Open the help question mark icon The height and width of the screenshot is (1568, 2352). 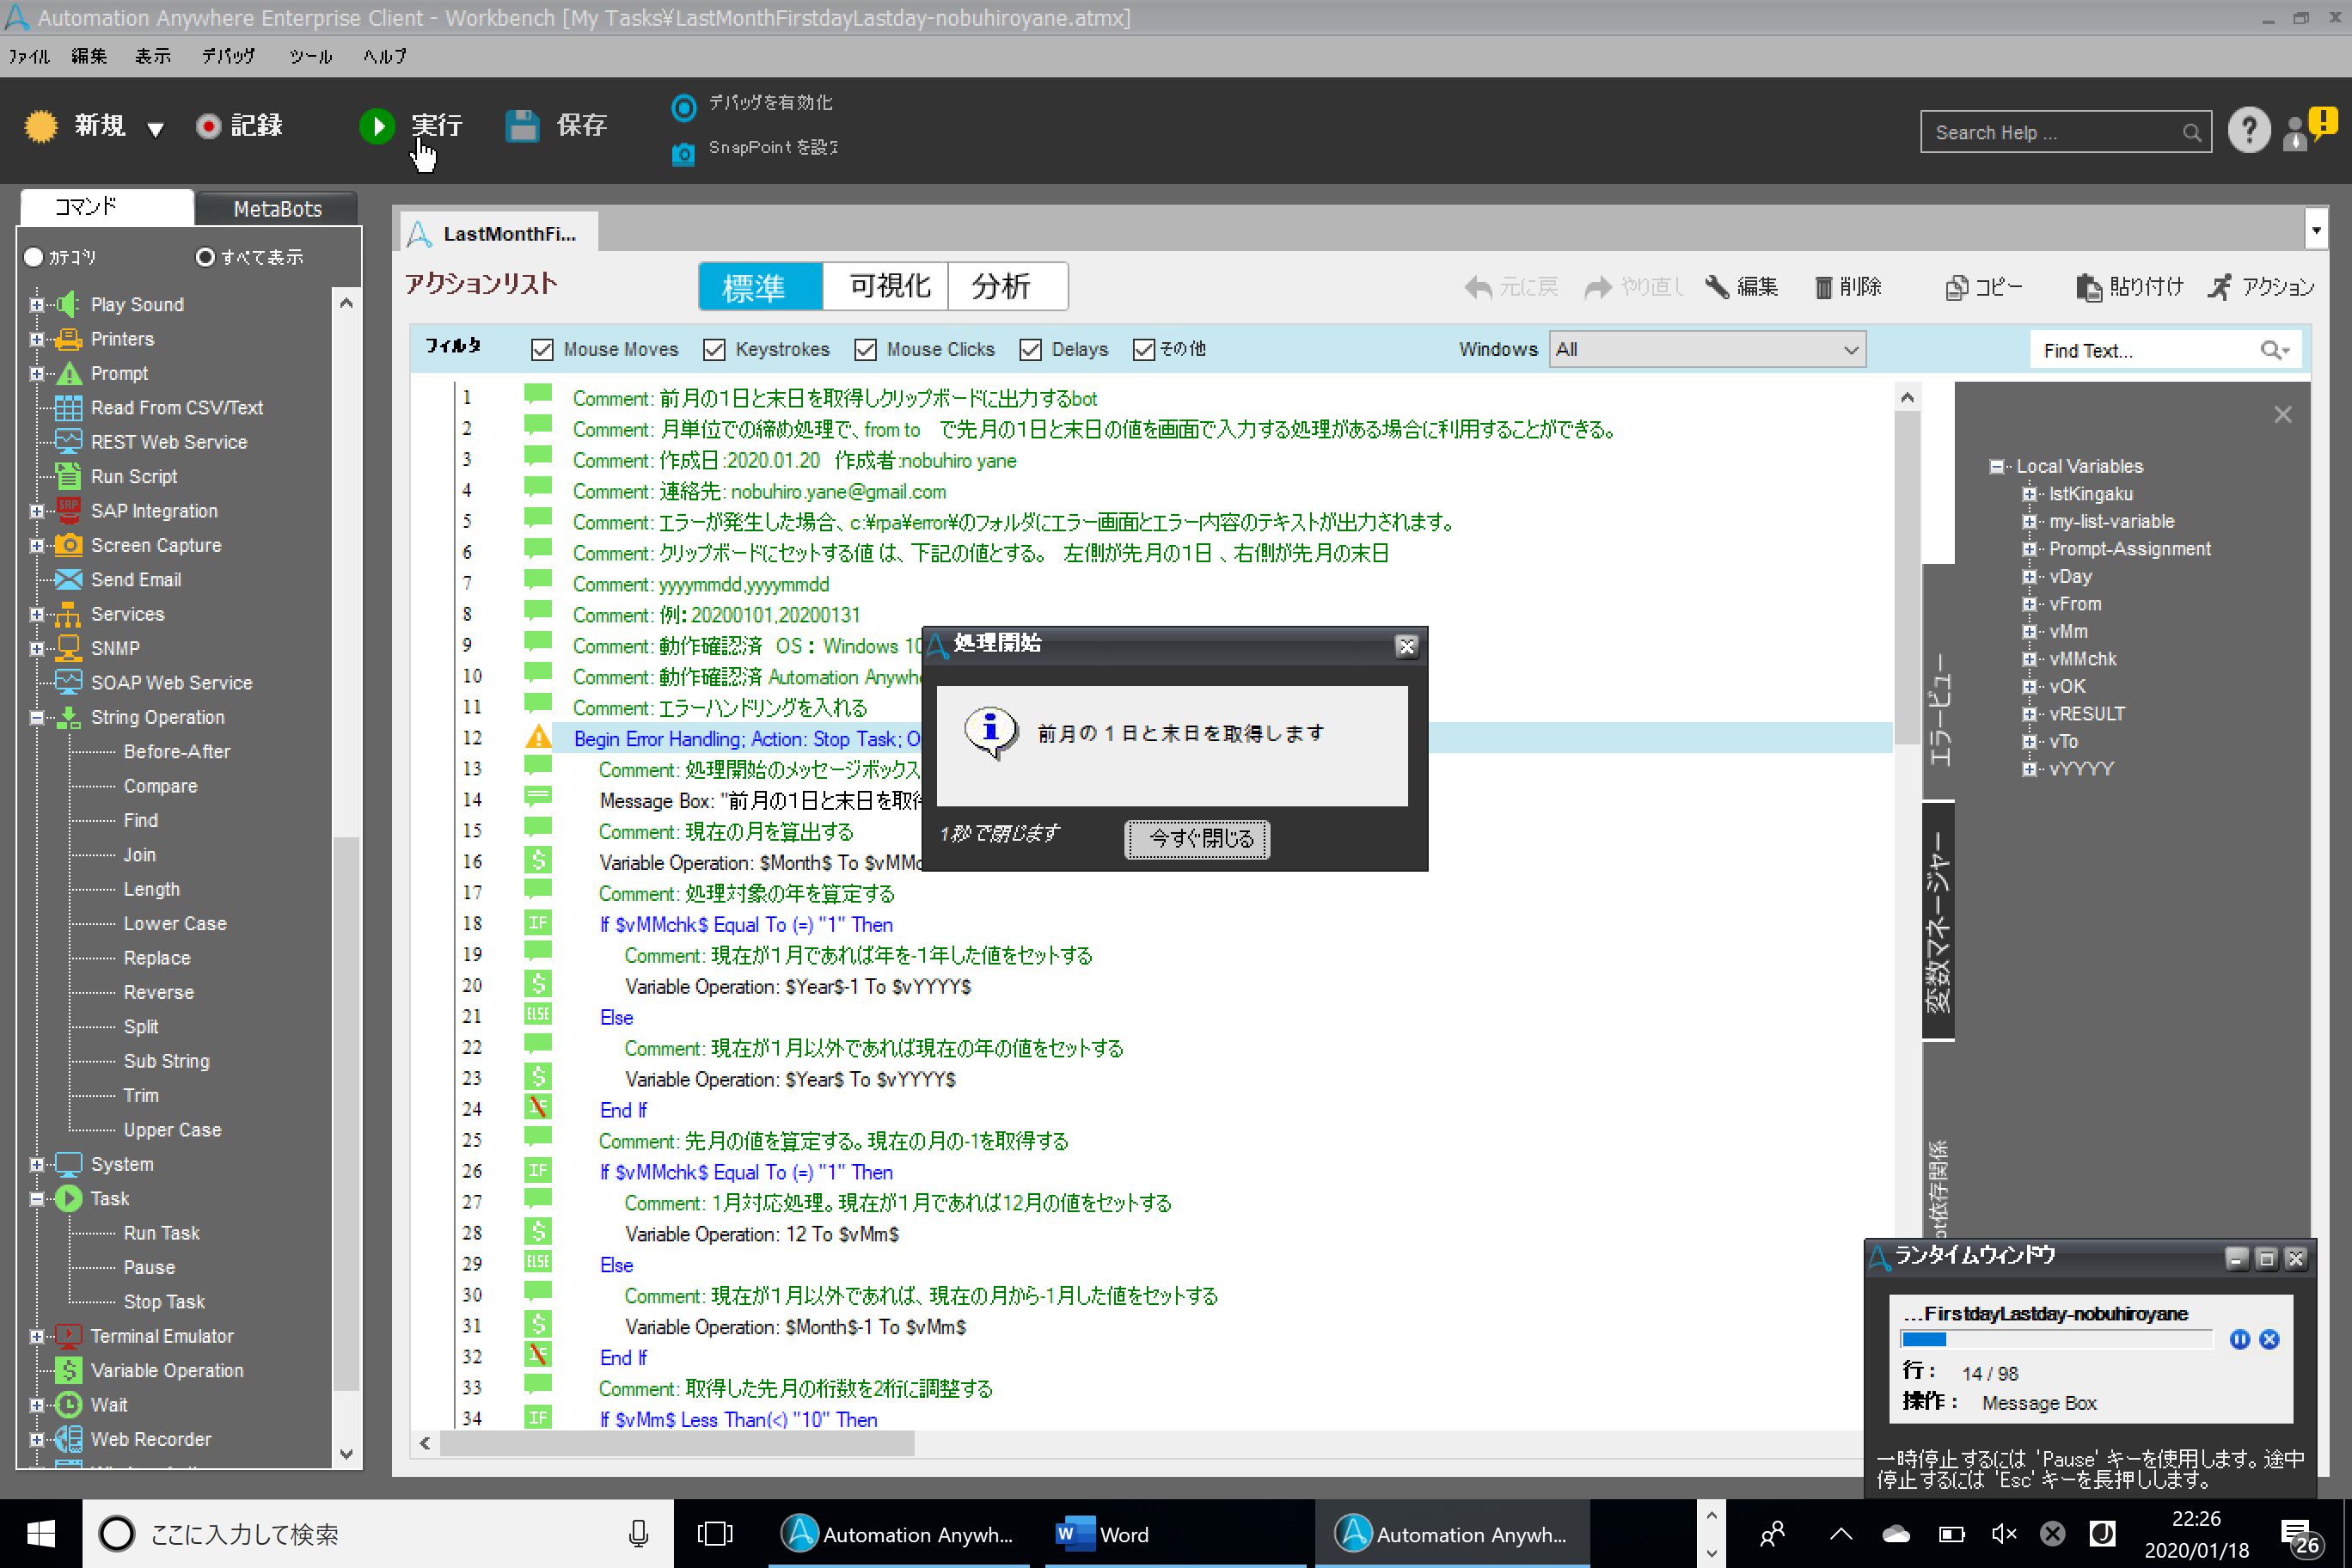pos(2248,131)
